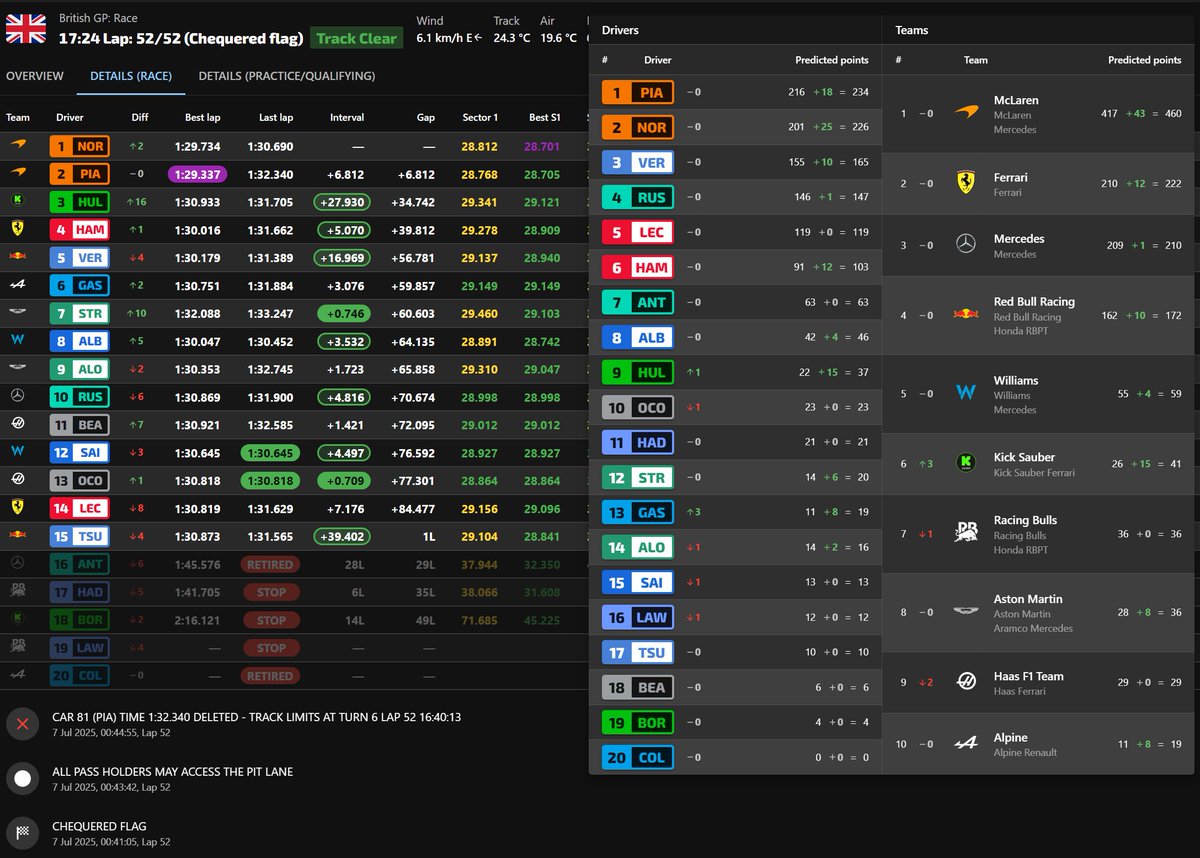
Task: Click Kick Sauber logo in Teams standings
Action: (x=965, y=463)
